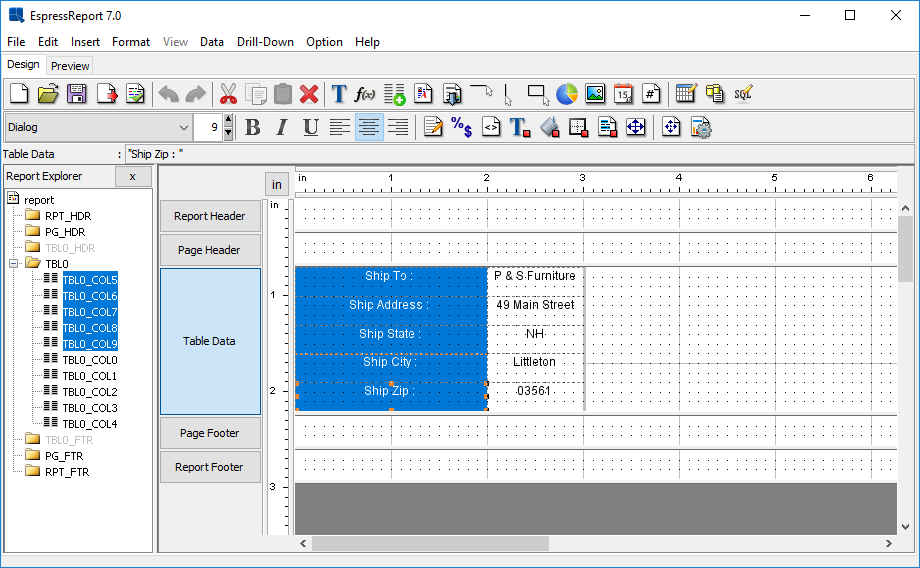Insert vertical line with the line tool
Screen dimensions: 920x568
pyautogui.click(x=507, y=94)
